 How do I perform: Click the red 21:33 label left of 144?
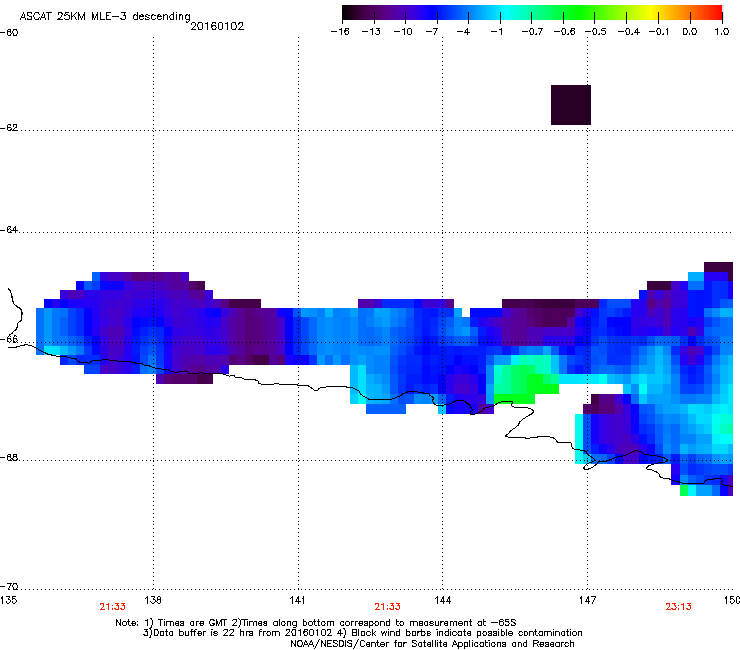(x=387, y=607)
